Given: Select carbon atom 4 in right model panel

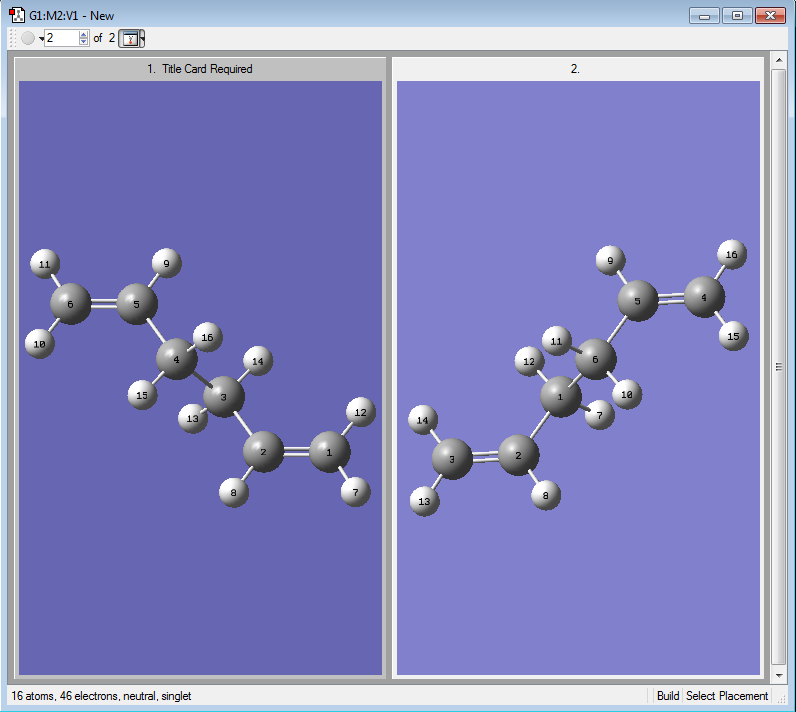Looking at the screenshot, I should [704, 298].
